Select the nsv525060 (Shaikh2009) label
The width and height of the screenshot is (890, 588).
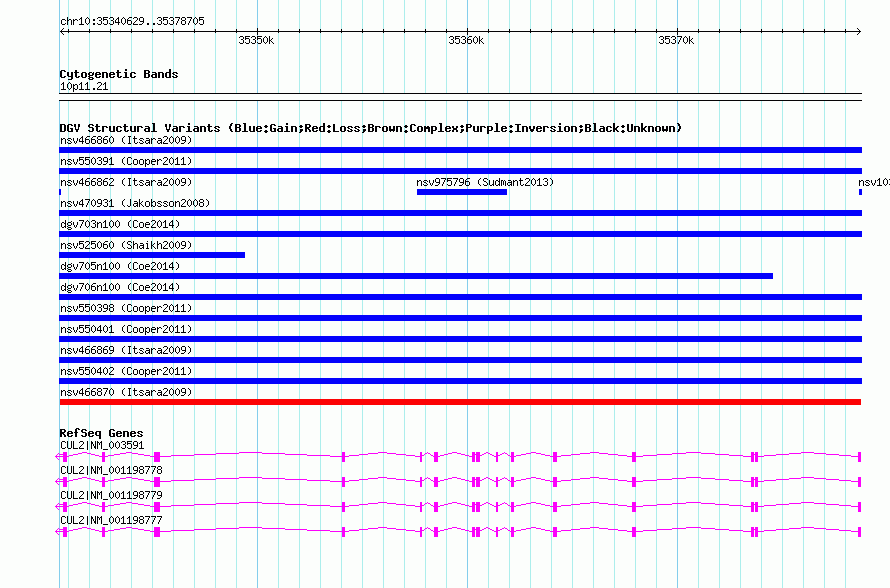click(126, 245)
